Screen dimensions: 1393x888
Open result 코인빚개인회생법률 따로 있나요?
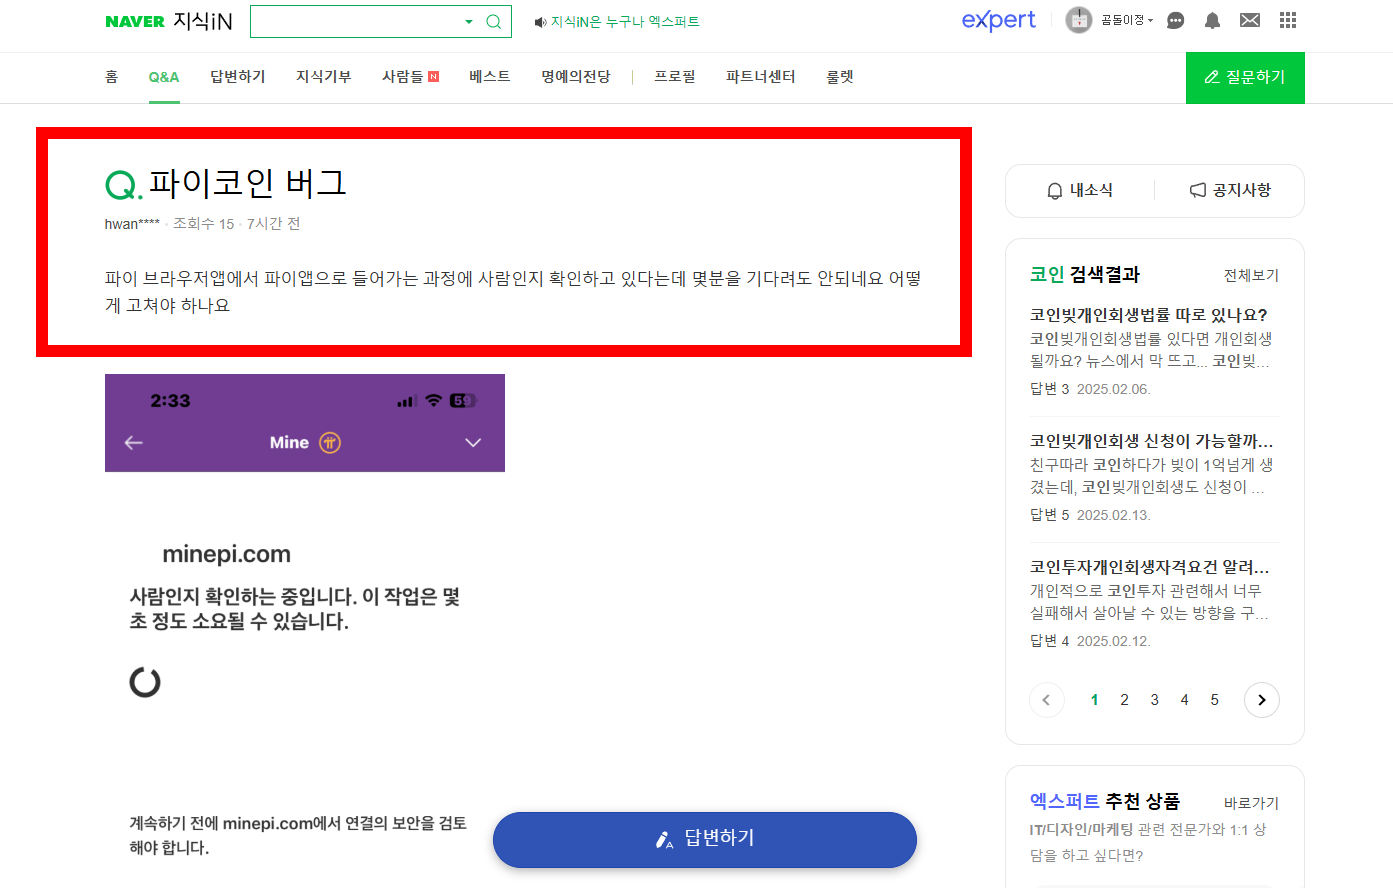click(1149, 315)
